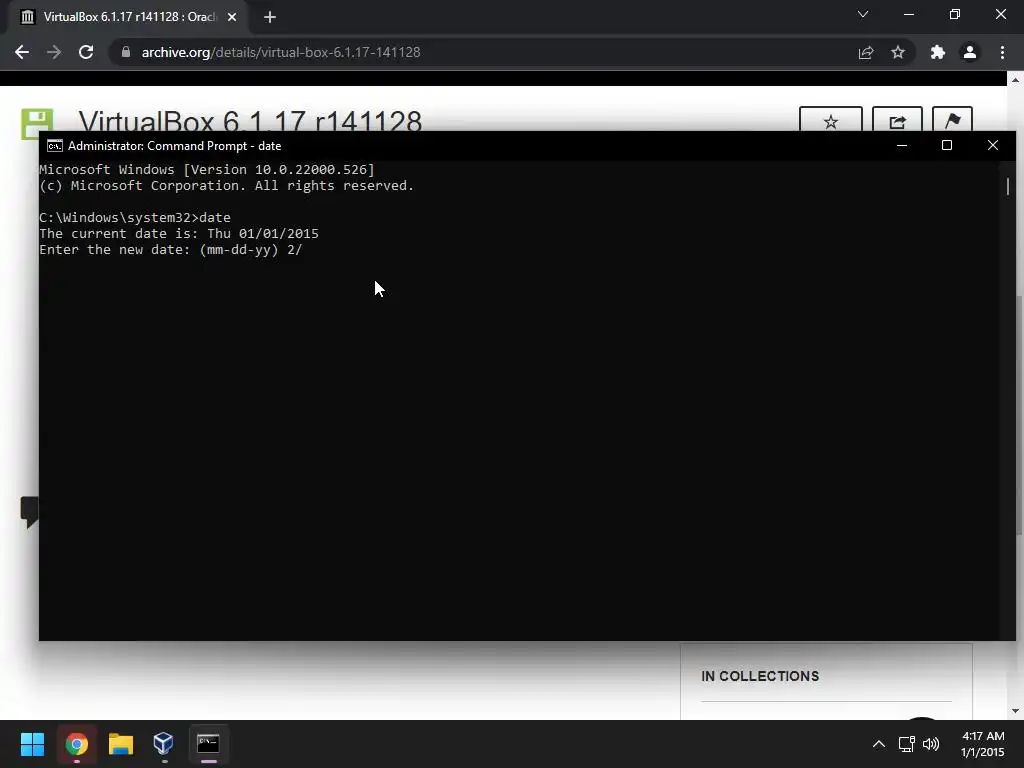Restore down the Chrome window
The width and height of the screenshot is (1024, 768).
pyautogui.click(x=955, y=14)
